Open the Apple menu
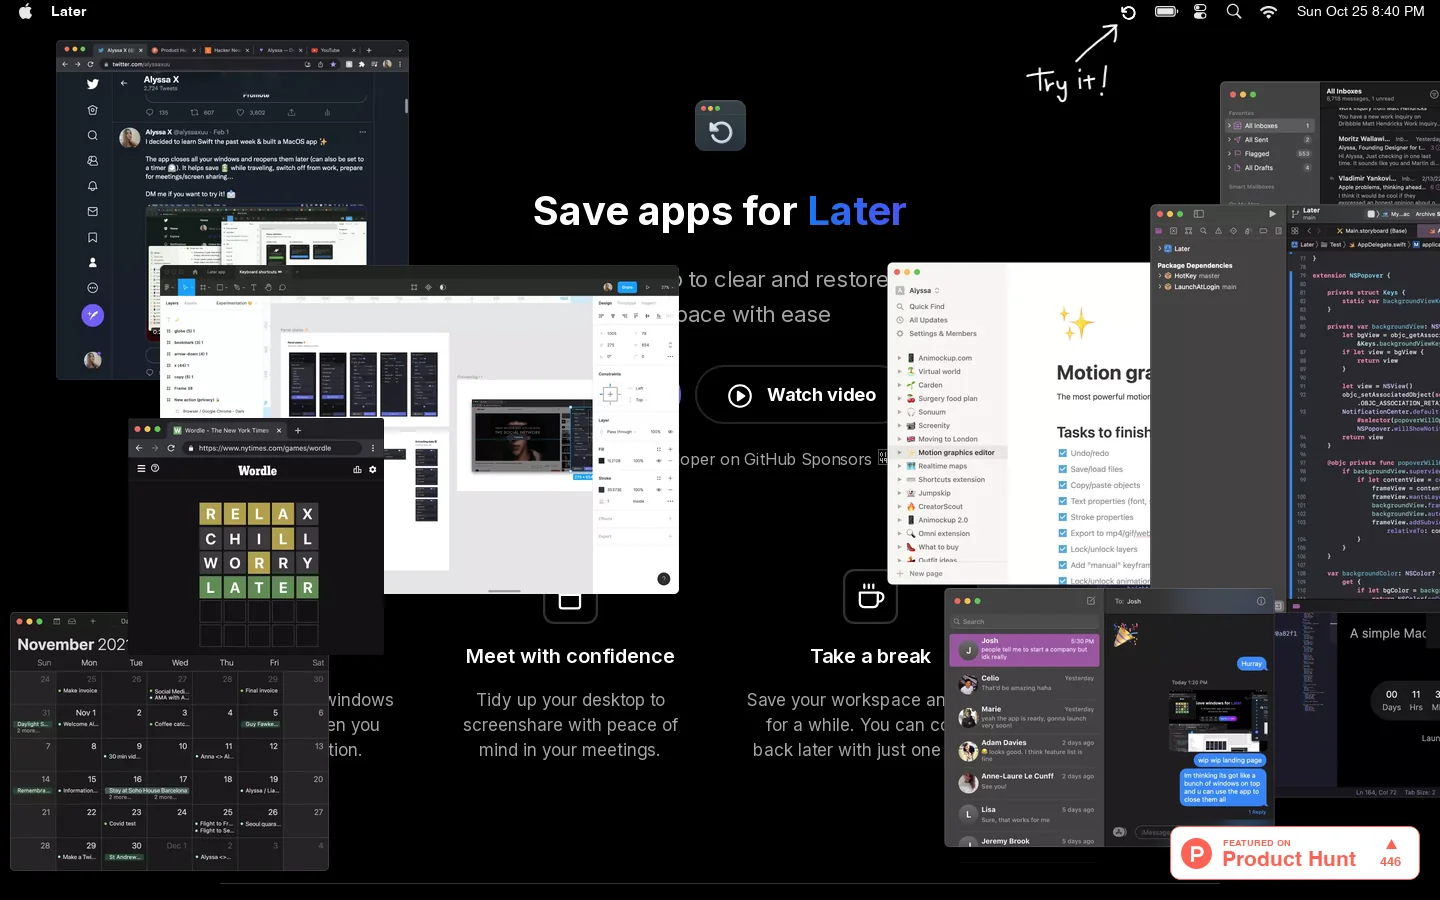The width and height of the screenshot is (1440, 900). [x=25, y=11]
